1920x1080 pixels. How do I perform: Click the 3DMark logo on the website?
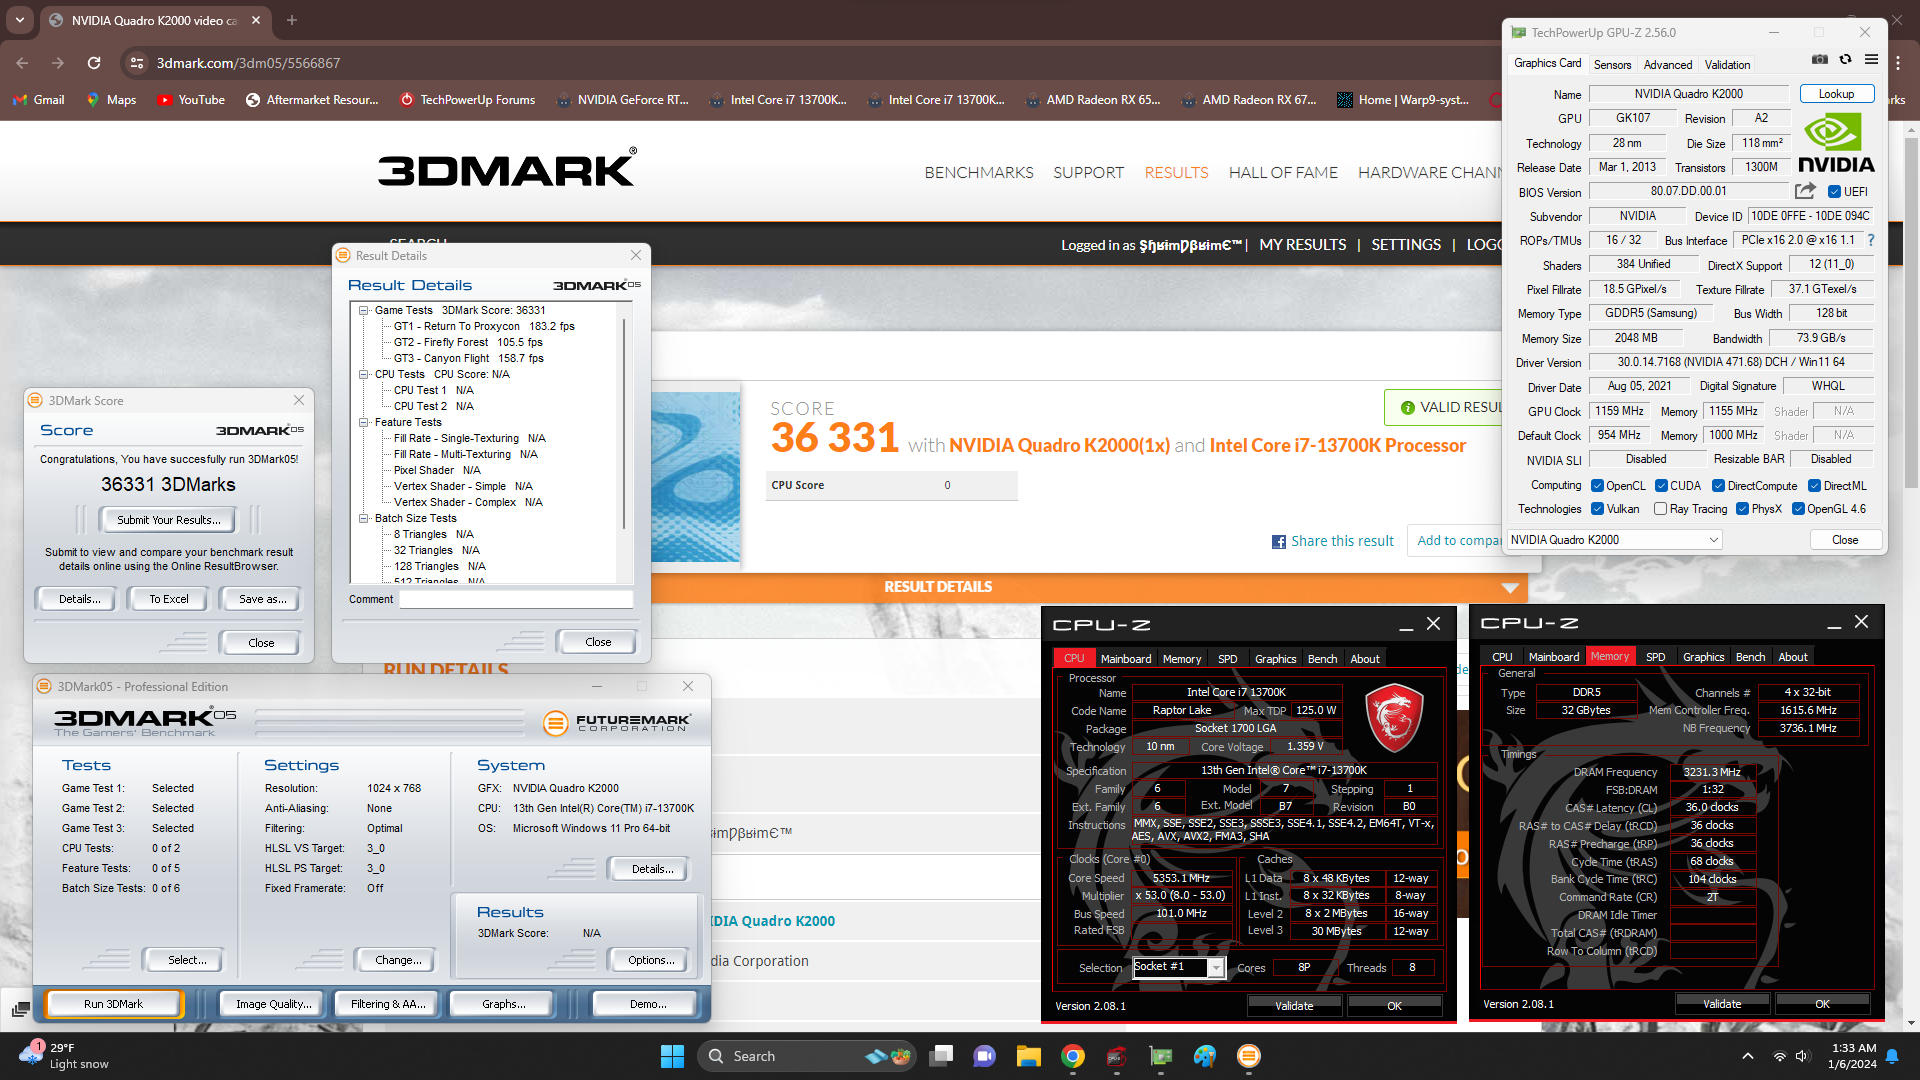[507, 168]
